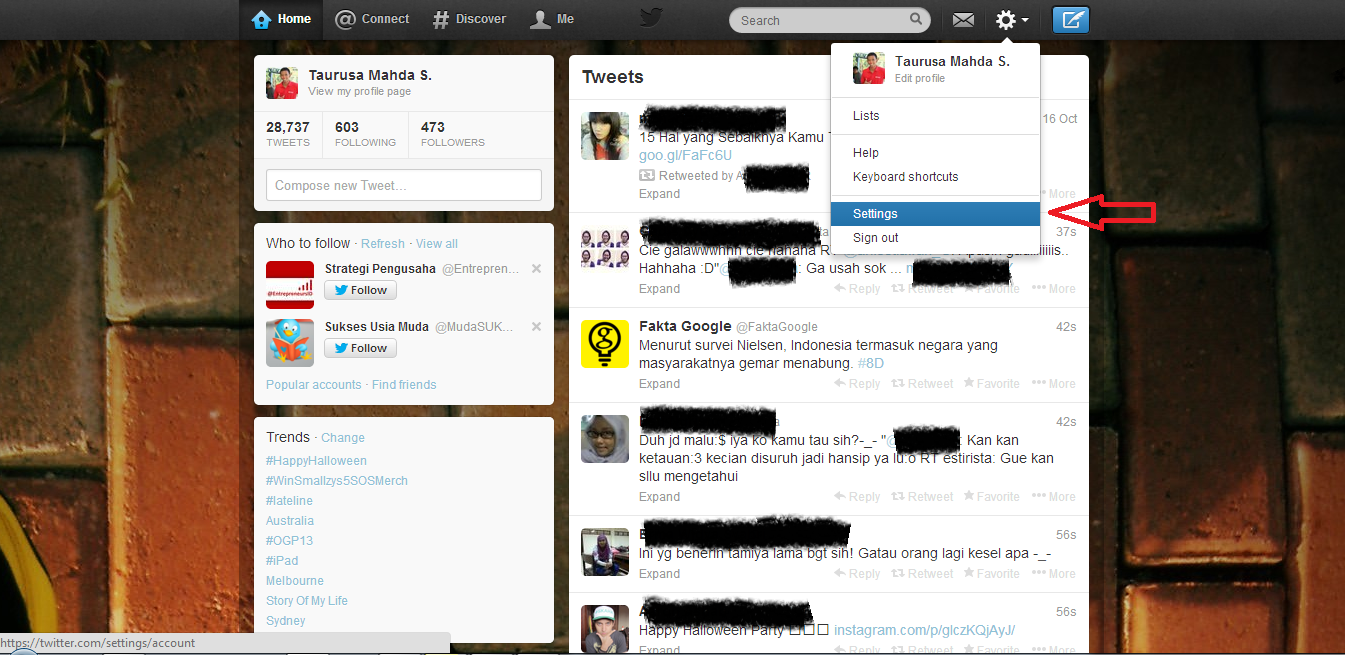Image resolution: width=1345 pixels, height=655 pixels.
Task: Open View all suggestions link
Action: click(x=437, y=244)
